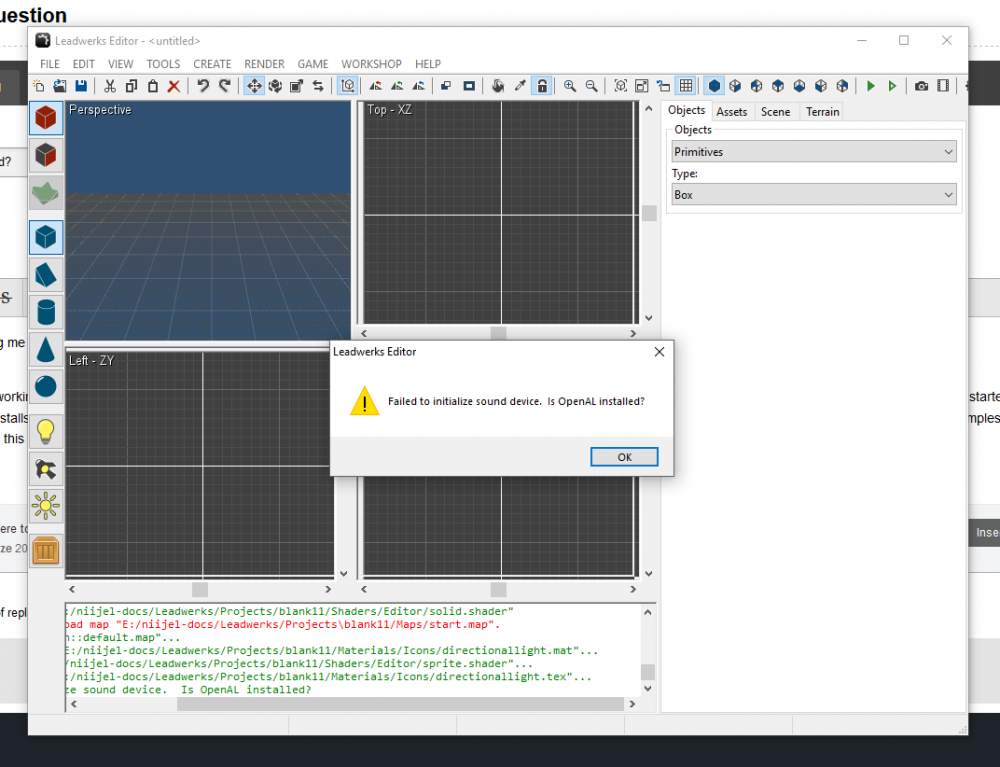Add a point light with the bulb icon

pos(46,431)
